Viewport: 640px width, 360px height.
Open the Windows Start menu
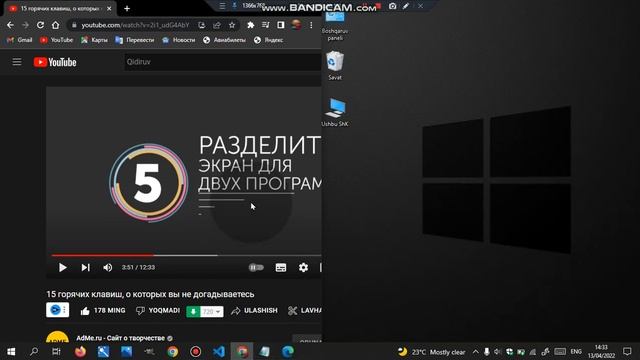(11, 351)
